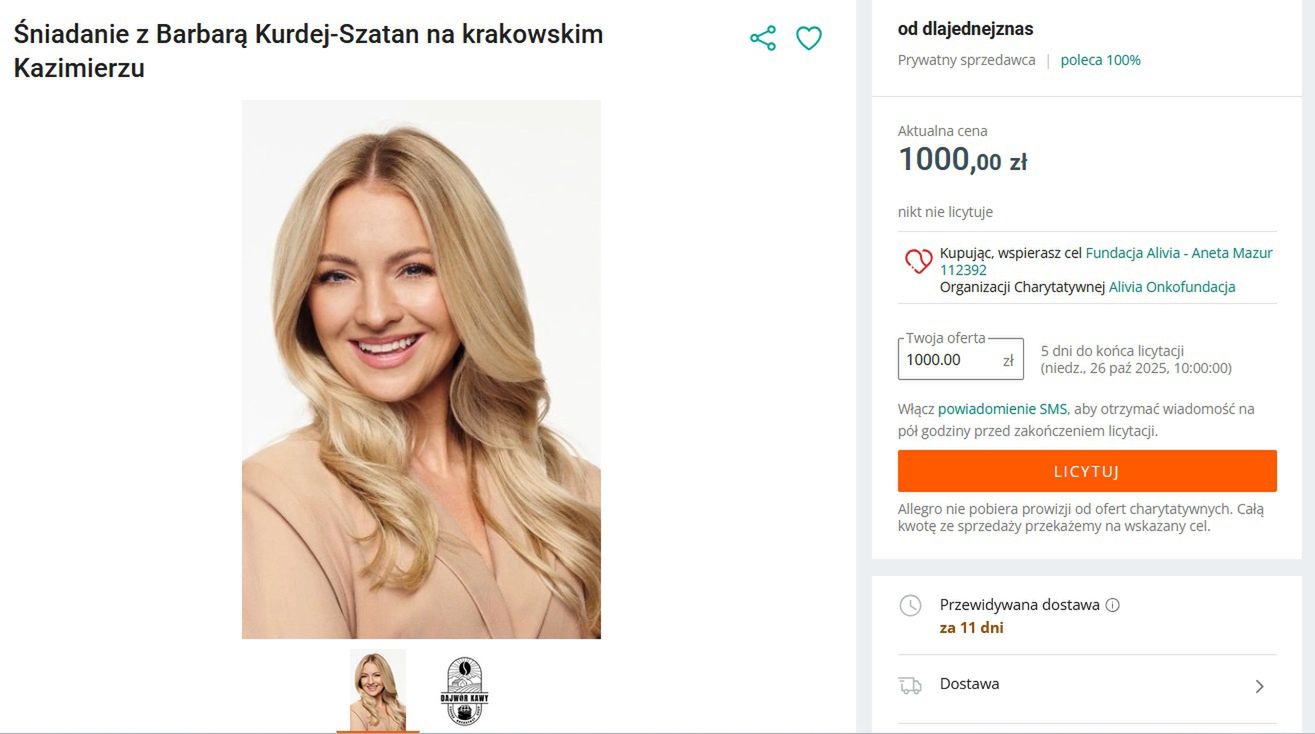The image size is (1315, 734).
Task: Open the Alivia Onkofundacja charity link
Action: point(1172,287)
